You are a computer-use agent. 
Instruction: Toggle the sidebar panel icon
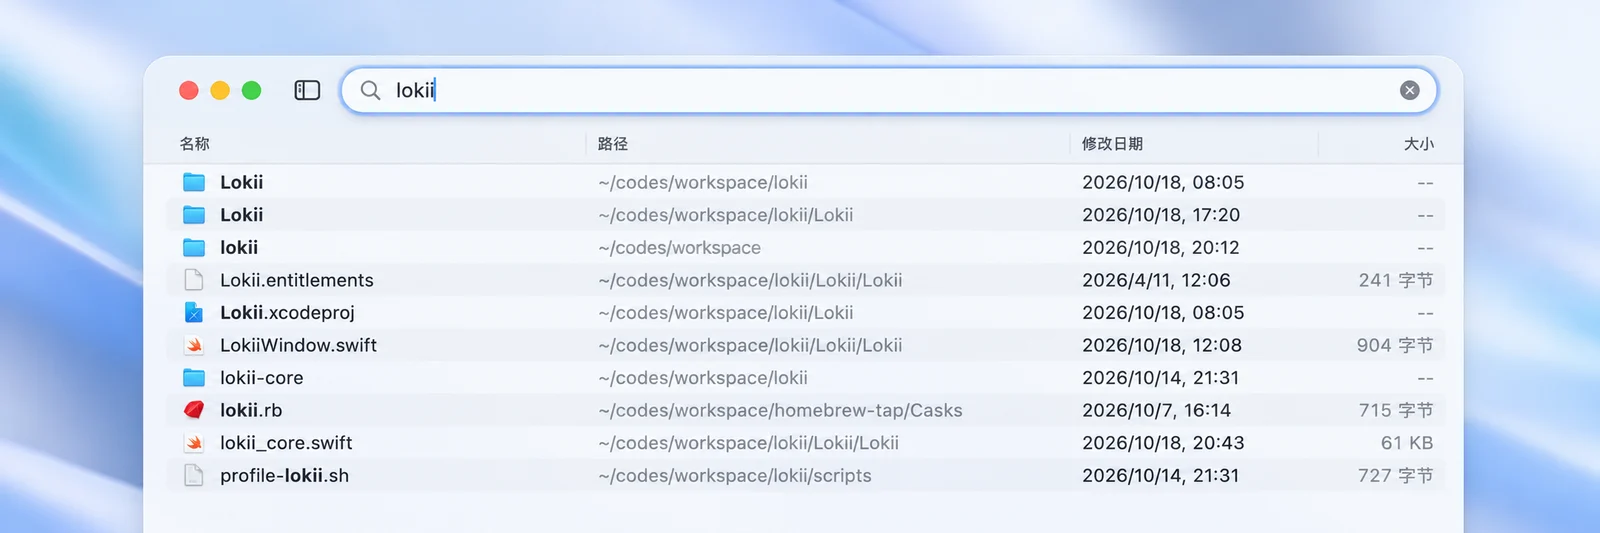[307, 90]
